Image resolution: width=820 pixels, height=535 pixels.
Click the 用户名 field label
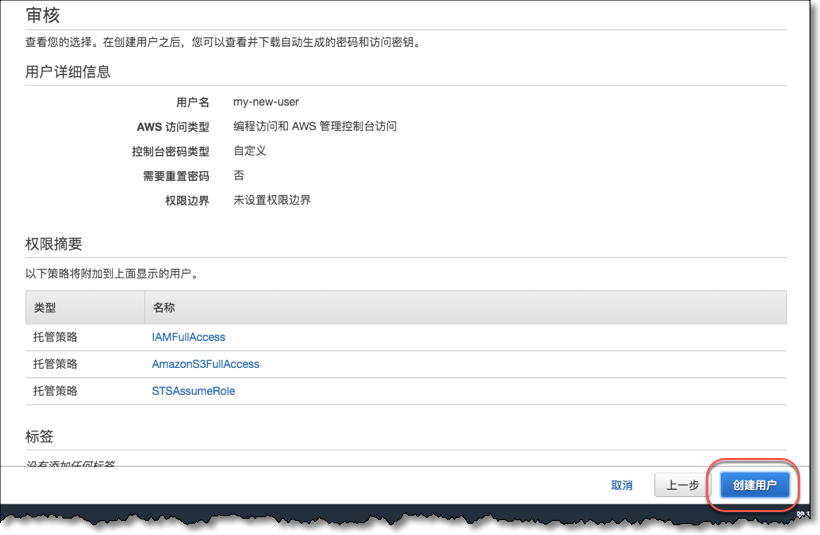[192, 103]
